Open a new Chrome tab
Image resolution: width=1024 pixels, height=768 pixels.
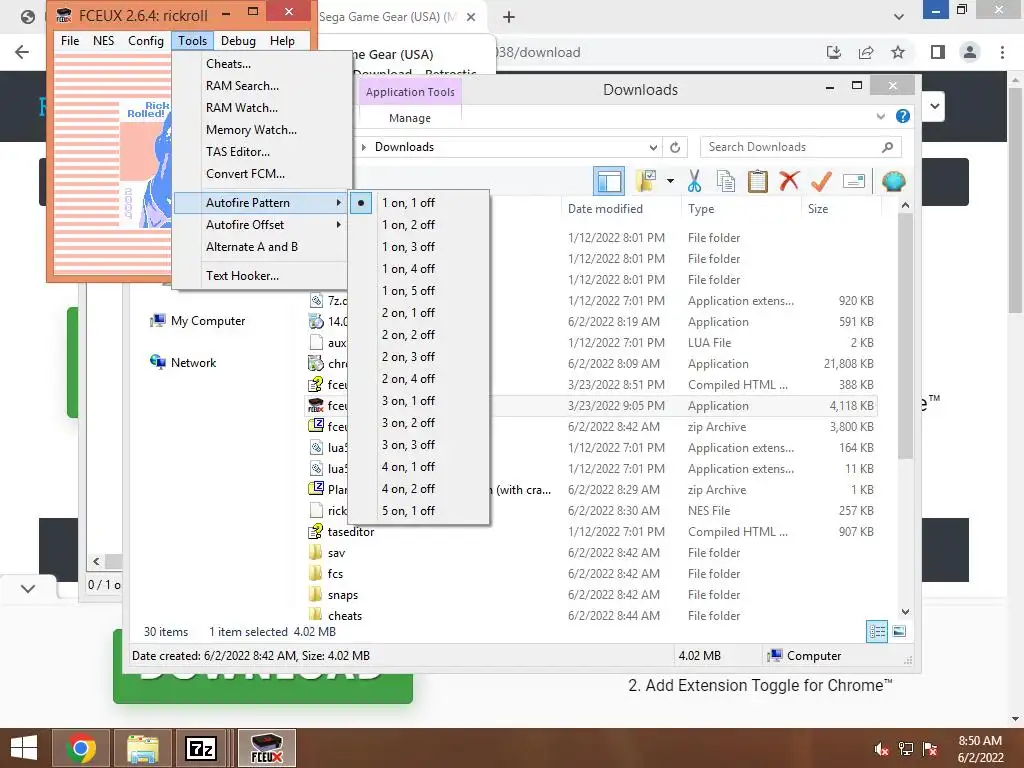pos(509,17)
